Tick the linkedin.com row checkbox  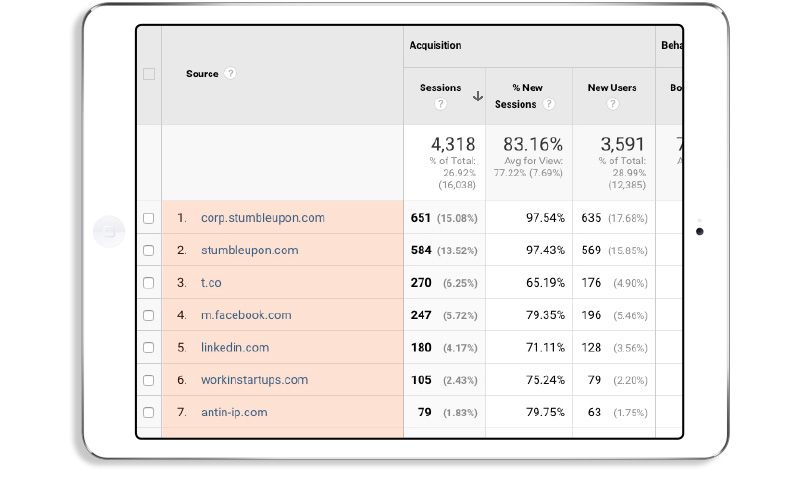[148, 347]
